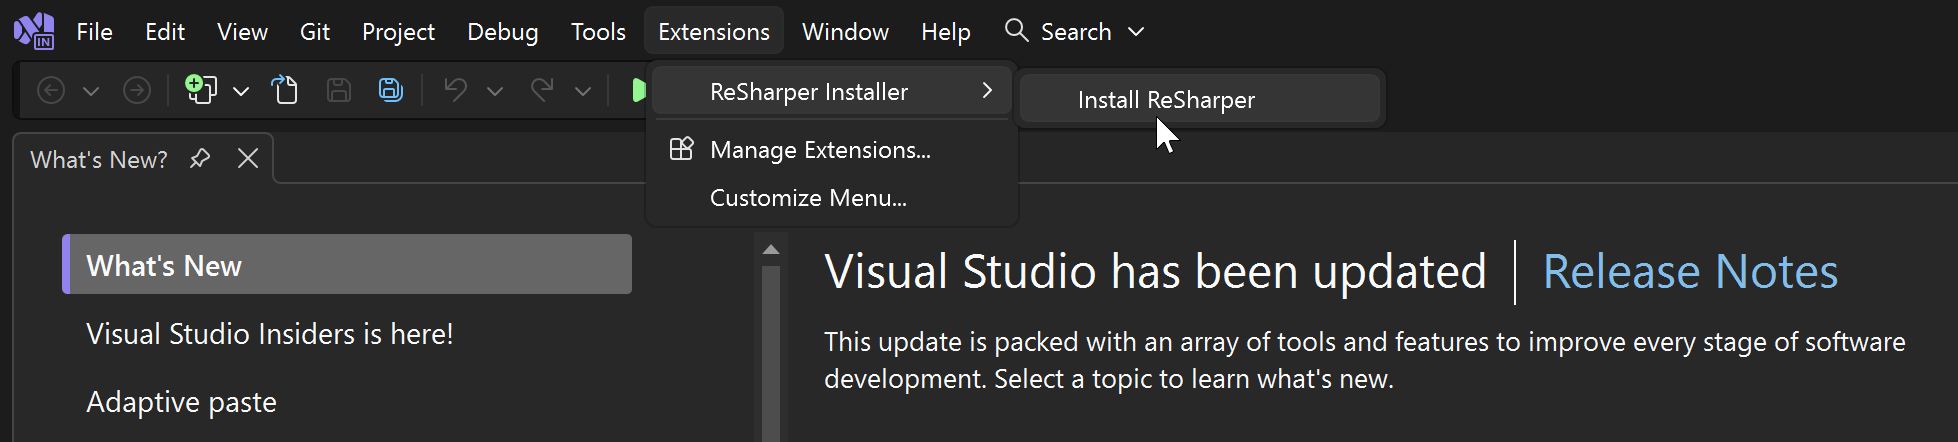The image size is (1958, 442).
Task: Expand the Search dropdown in menu bar
Action: [x=1136, y=32]
